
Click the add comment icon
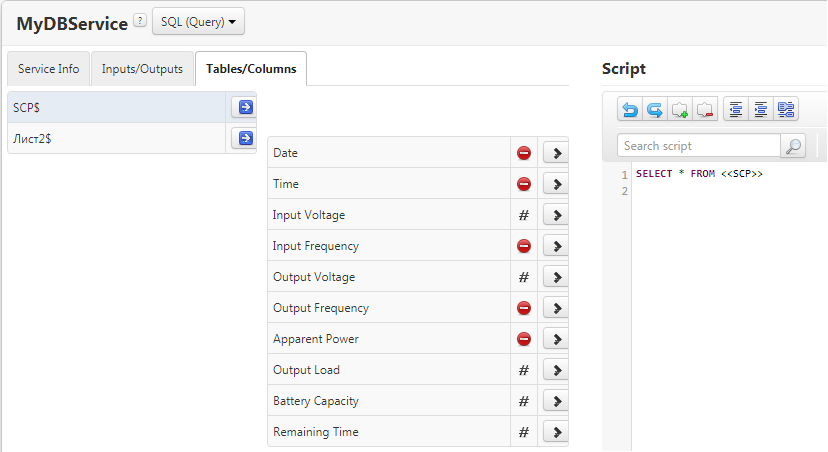680,109
